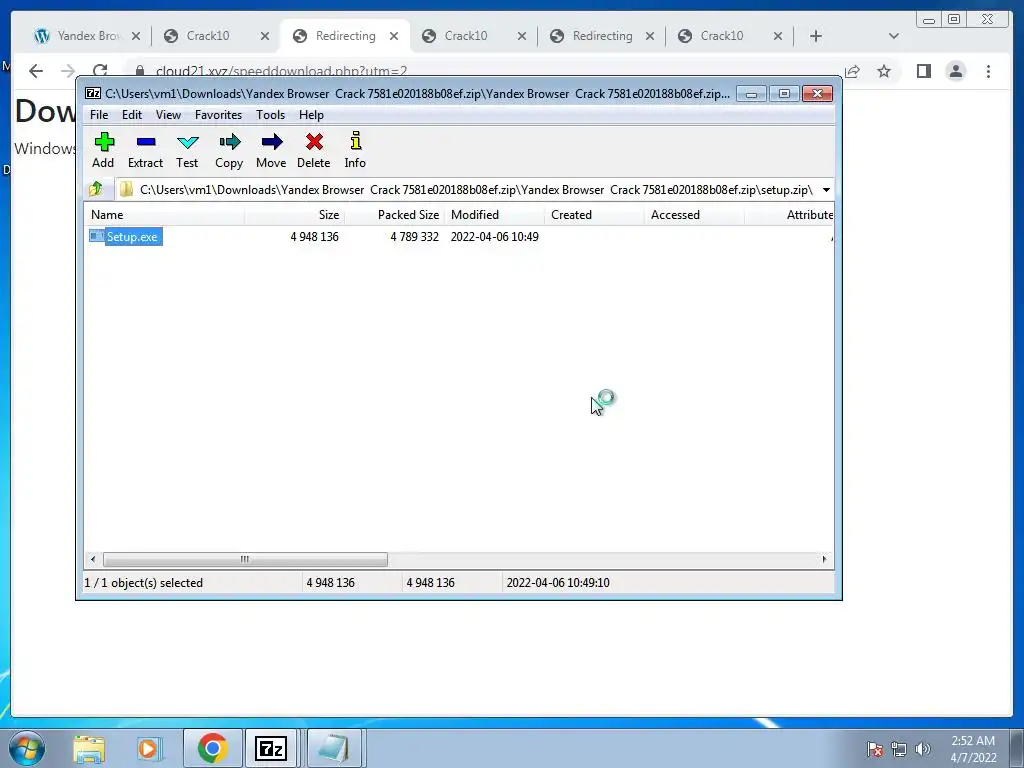Click the status bar date 2022-04-06 10:49:10

558,583
